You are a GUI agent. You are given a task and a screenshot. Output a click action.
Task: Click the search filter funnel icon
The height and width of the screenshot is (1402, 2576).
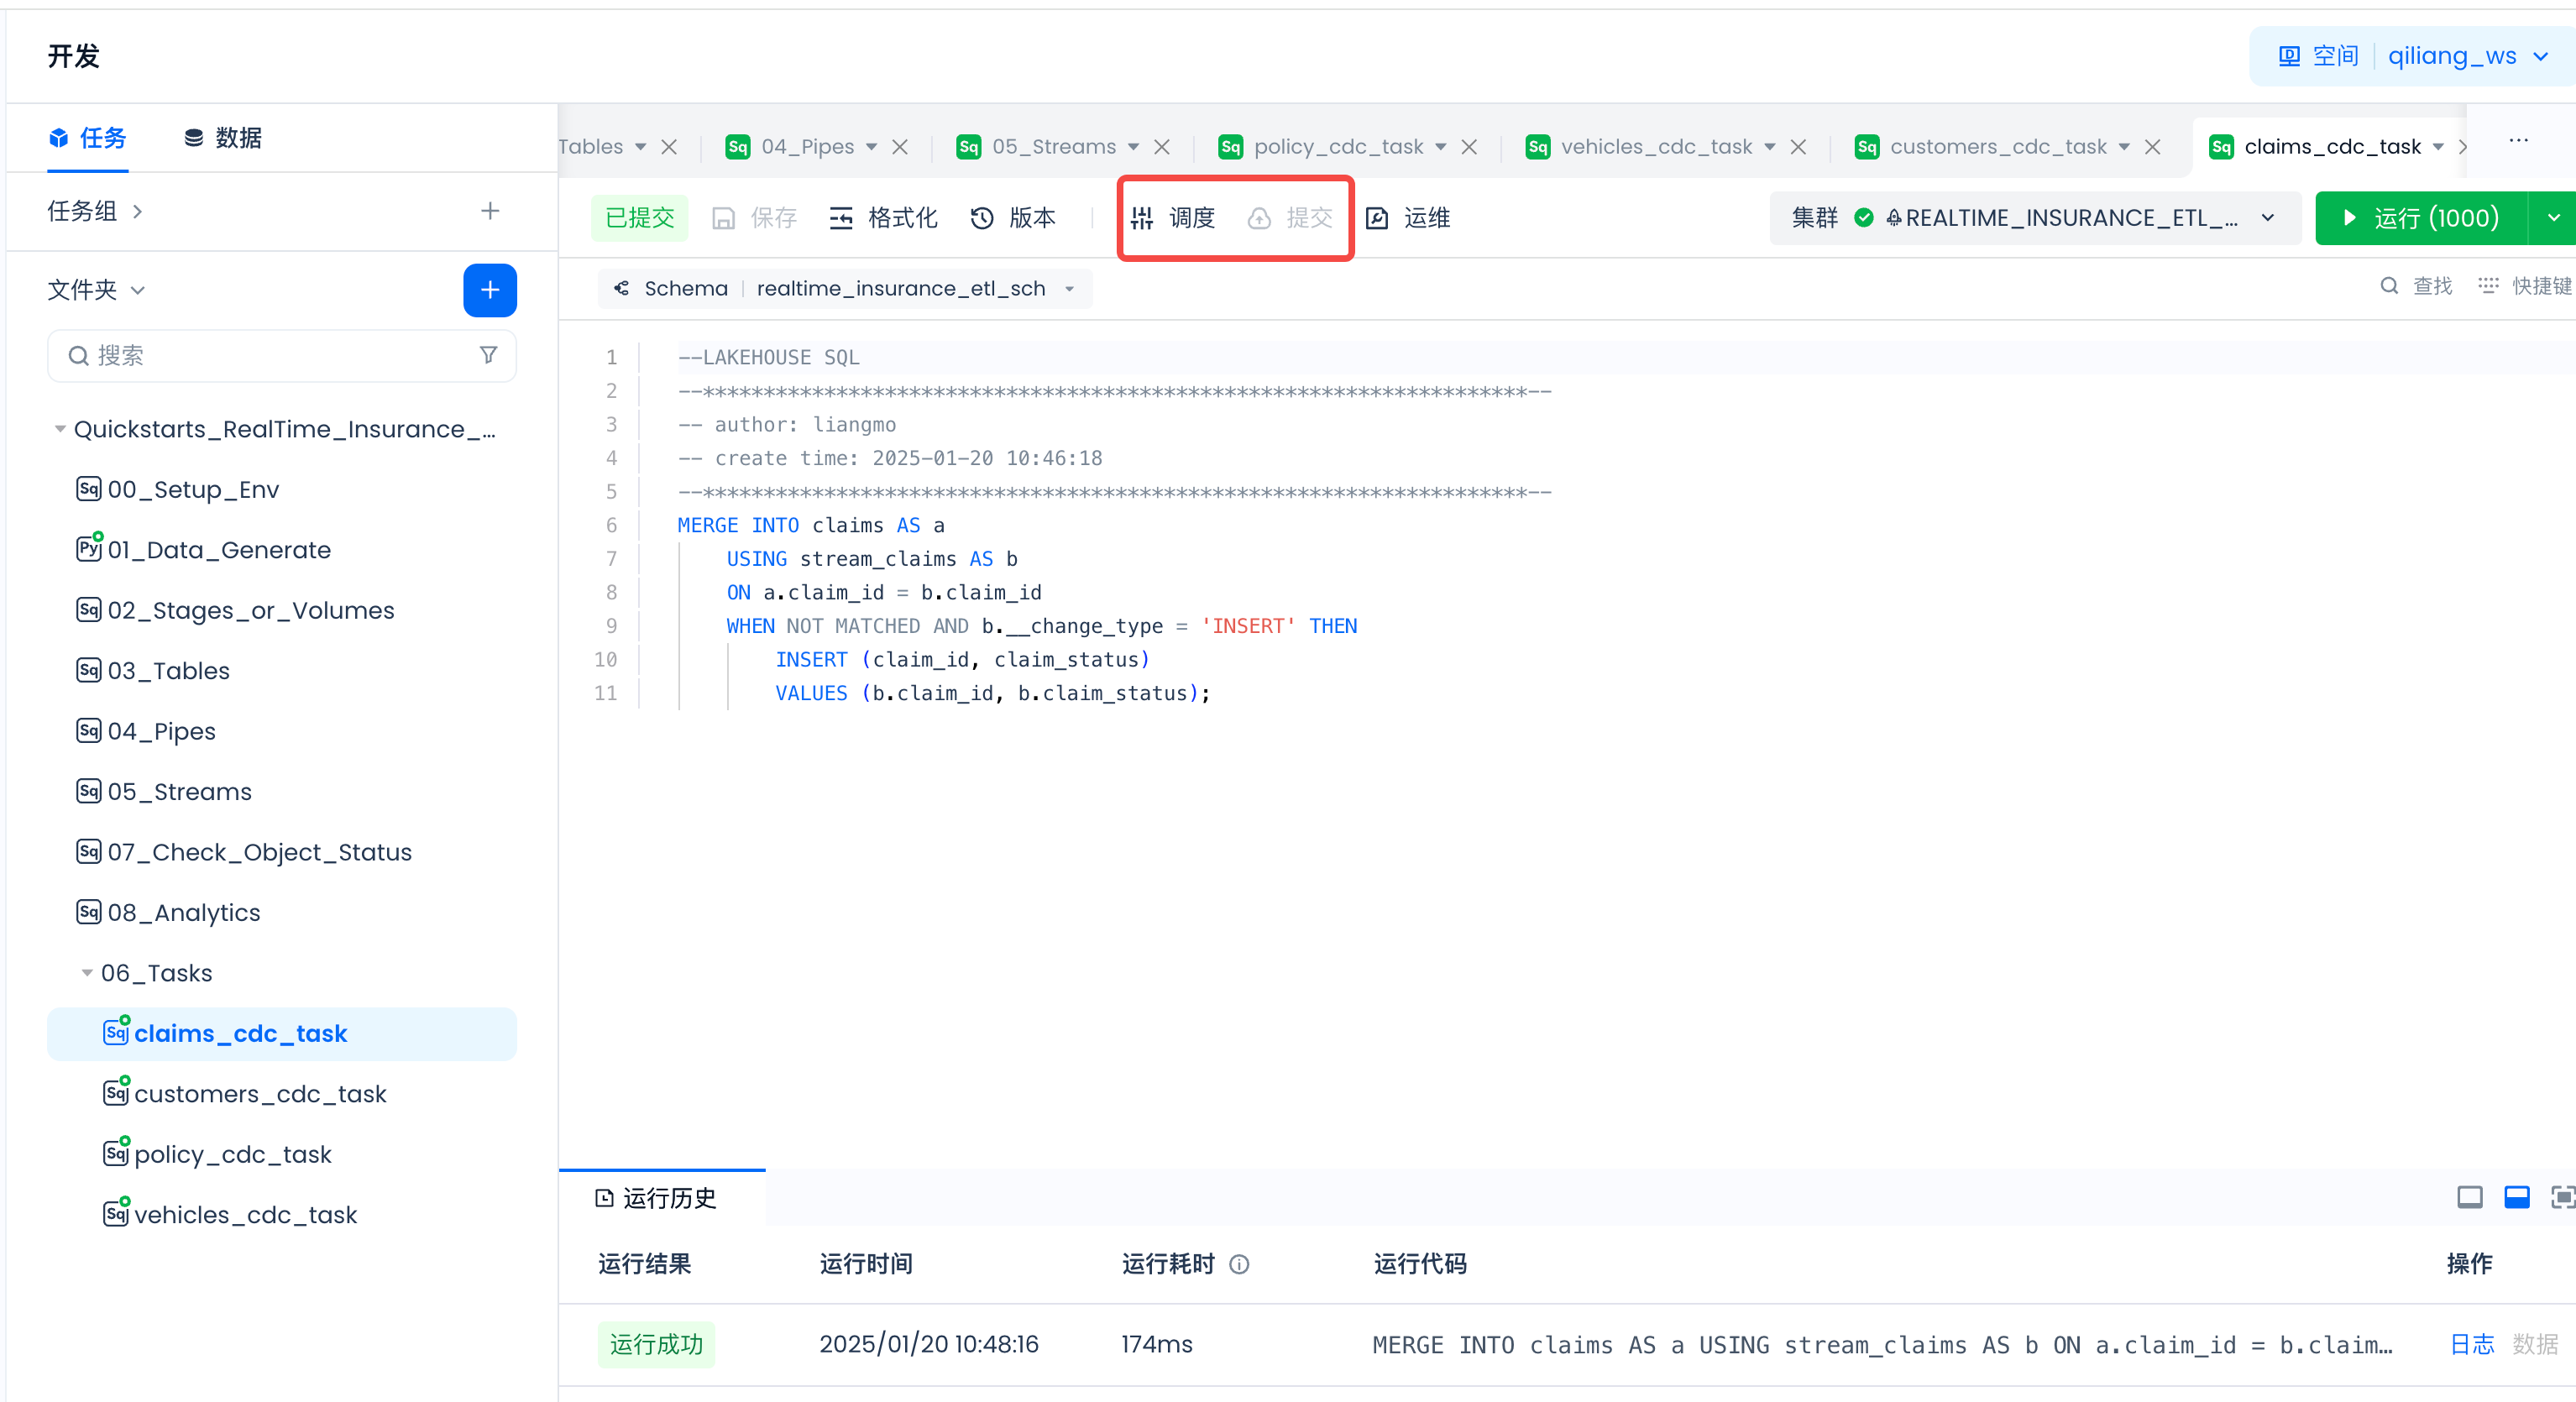tap(488, 355)
